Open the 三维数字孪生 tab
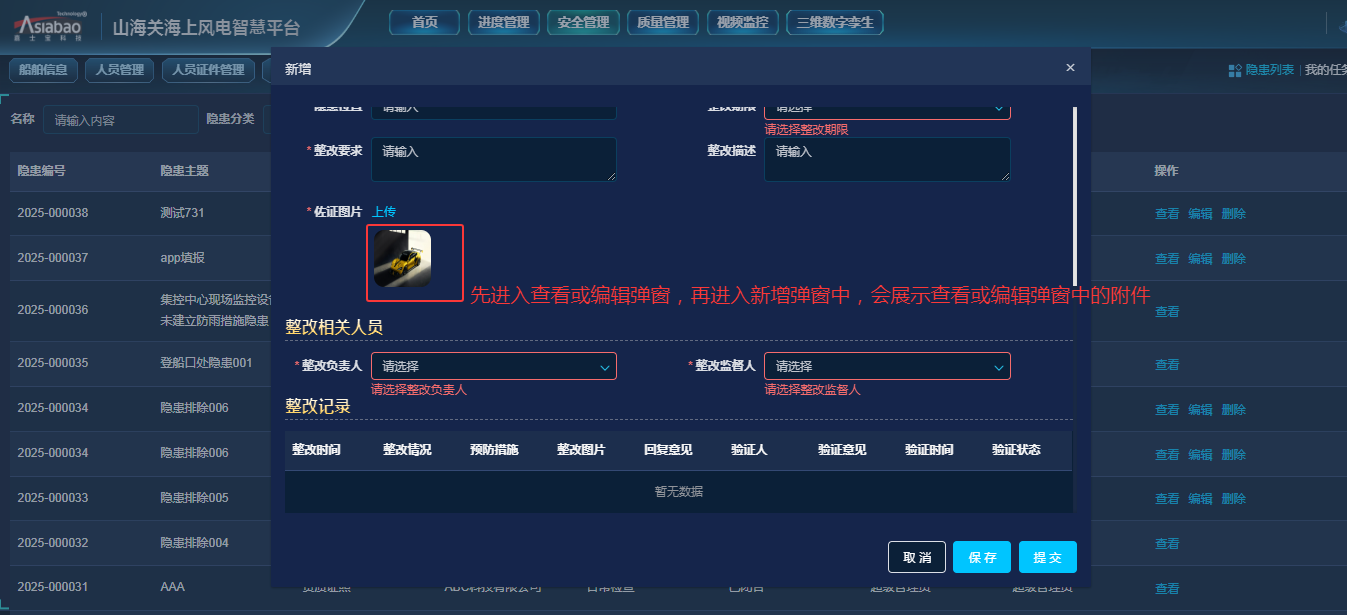Screen dimensions: 1347x615 click(x=835, y=22)
